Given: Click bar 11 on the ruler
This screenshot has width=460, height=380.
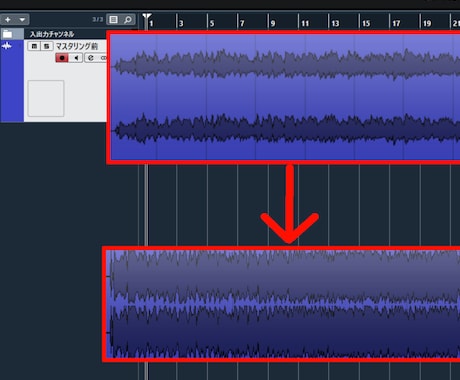Looking at the screenshot, I should pos(305,23).
